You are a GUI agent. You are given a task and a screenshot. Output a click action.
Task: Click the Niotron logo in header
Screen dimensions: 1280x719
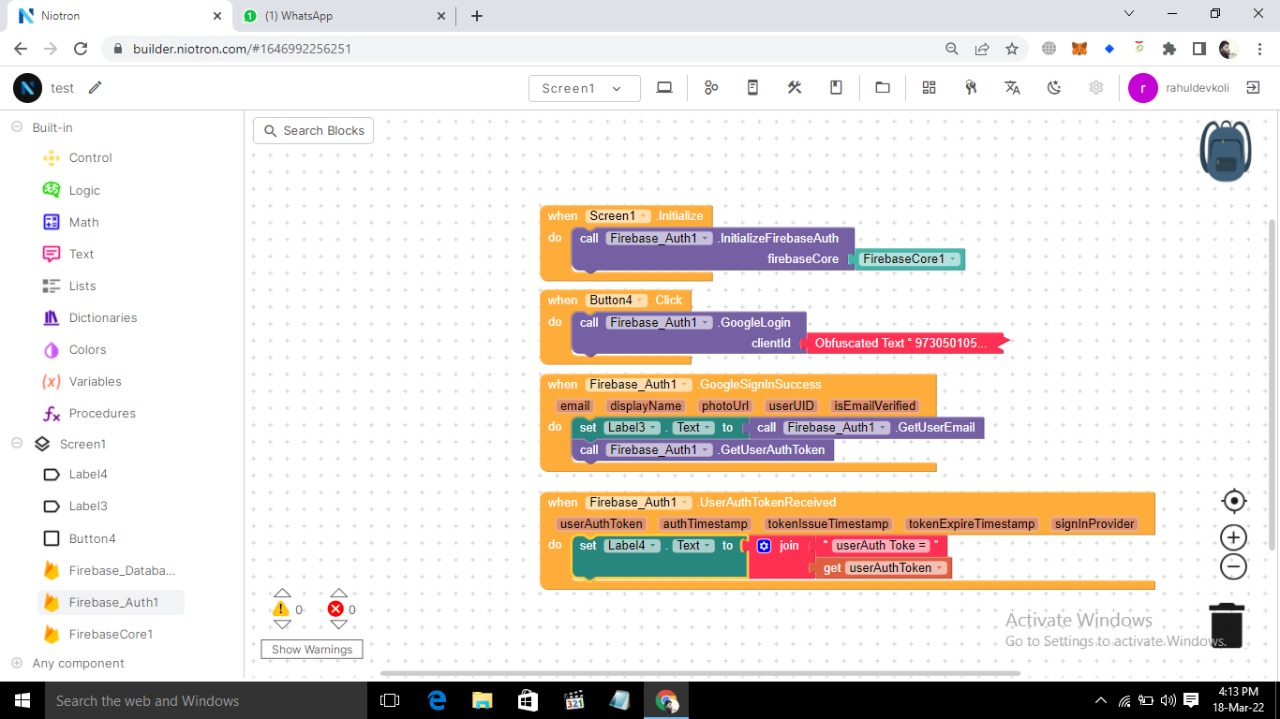click(27, 88)
